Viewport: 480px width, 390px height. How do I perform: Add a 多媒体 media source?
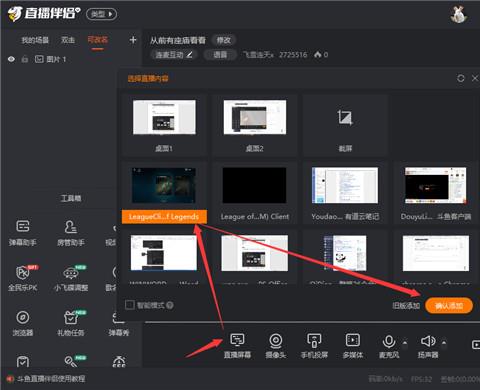coord(353,346)
